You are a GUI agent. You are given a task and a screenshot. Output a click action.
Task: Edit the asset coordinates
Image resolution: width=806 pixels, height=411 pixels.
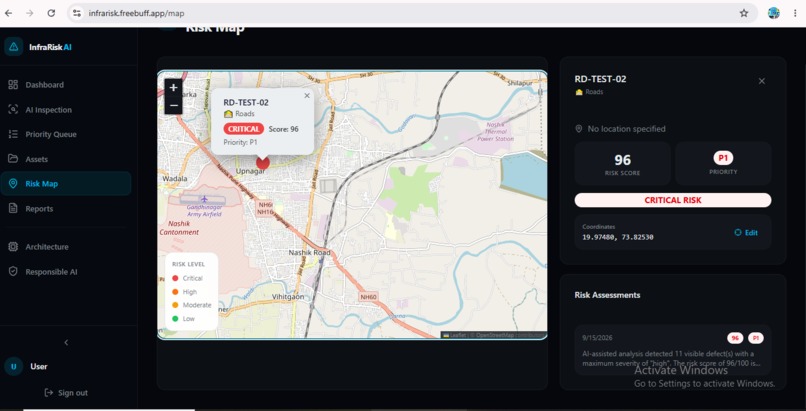[x=746, y=233]
